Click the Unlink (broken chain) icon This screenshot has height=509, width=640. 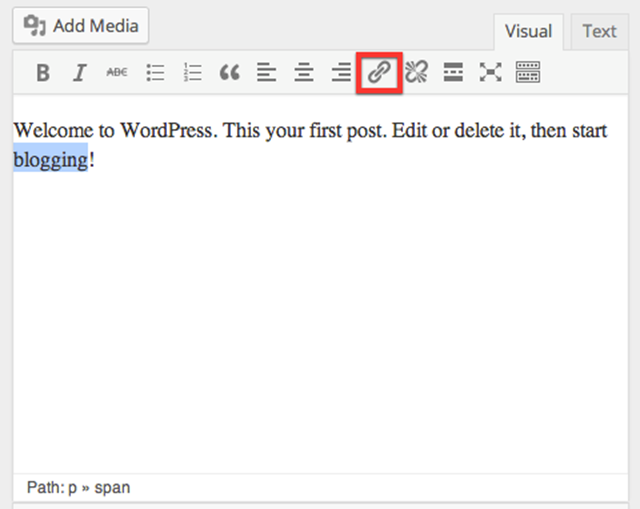tap(416, 72)
